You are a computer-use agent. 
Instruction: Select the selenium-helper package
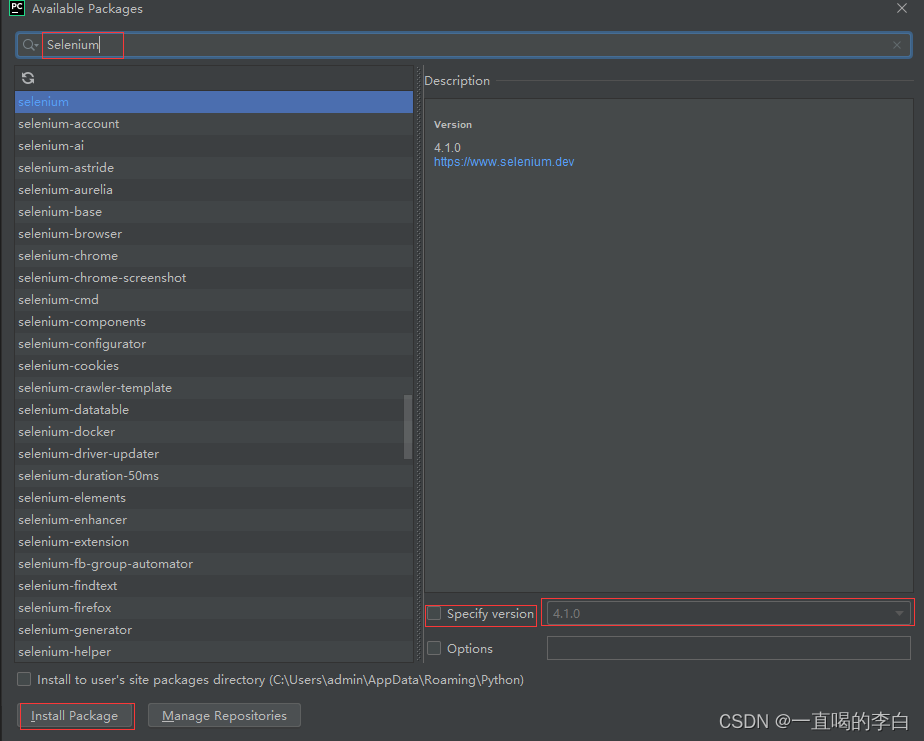[x=214, y=651]
